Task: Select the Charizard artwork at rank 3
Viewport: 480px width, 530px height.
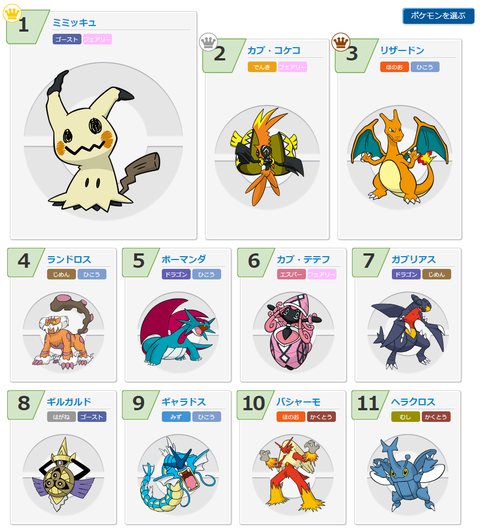Action: [400, 156]
